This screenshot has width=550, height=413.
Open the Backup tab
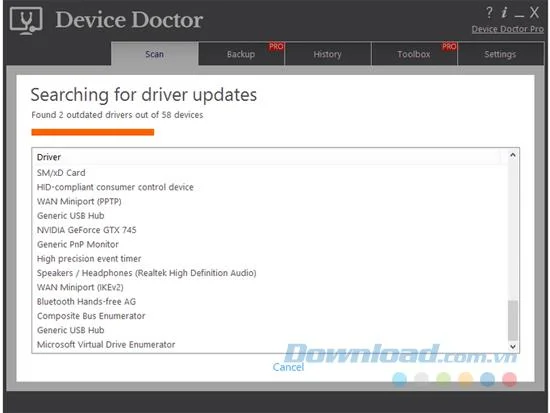tap(241, 54)
